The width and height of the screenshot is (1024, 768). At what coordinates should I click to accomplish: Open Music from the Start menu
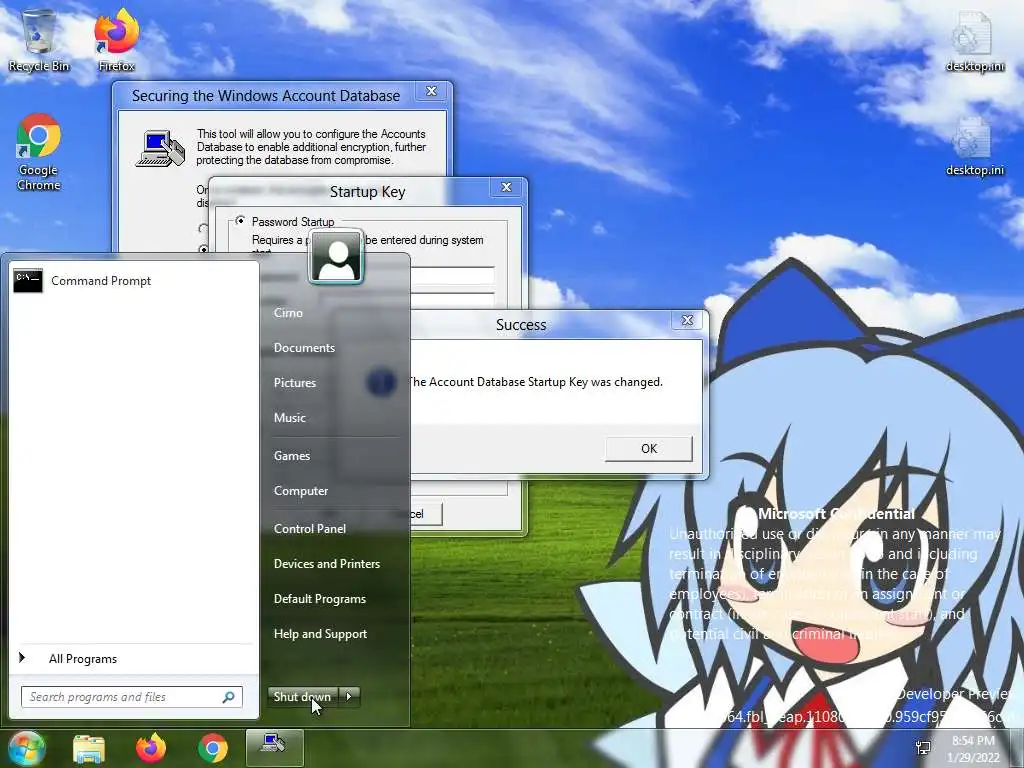(x=289, y=418)
